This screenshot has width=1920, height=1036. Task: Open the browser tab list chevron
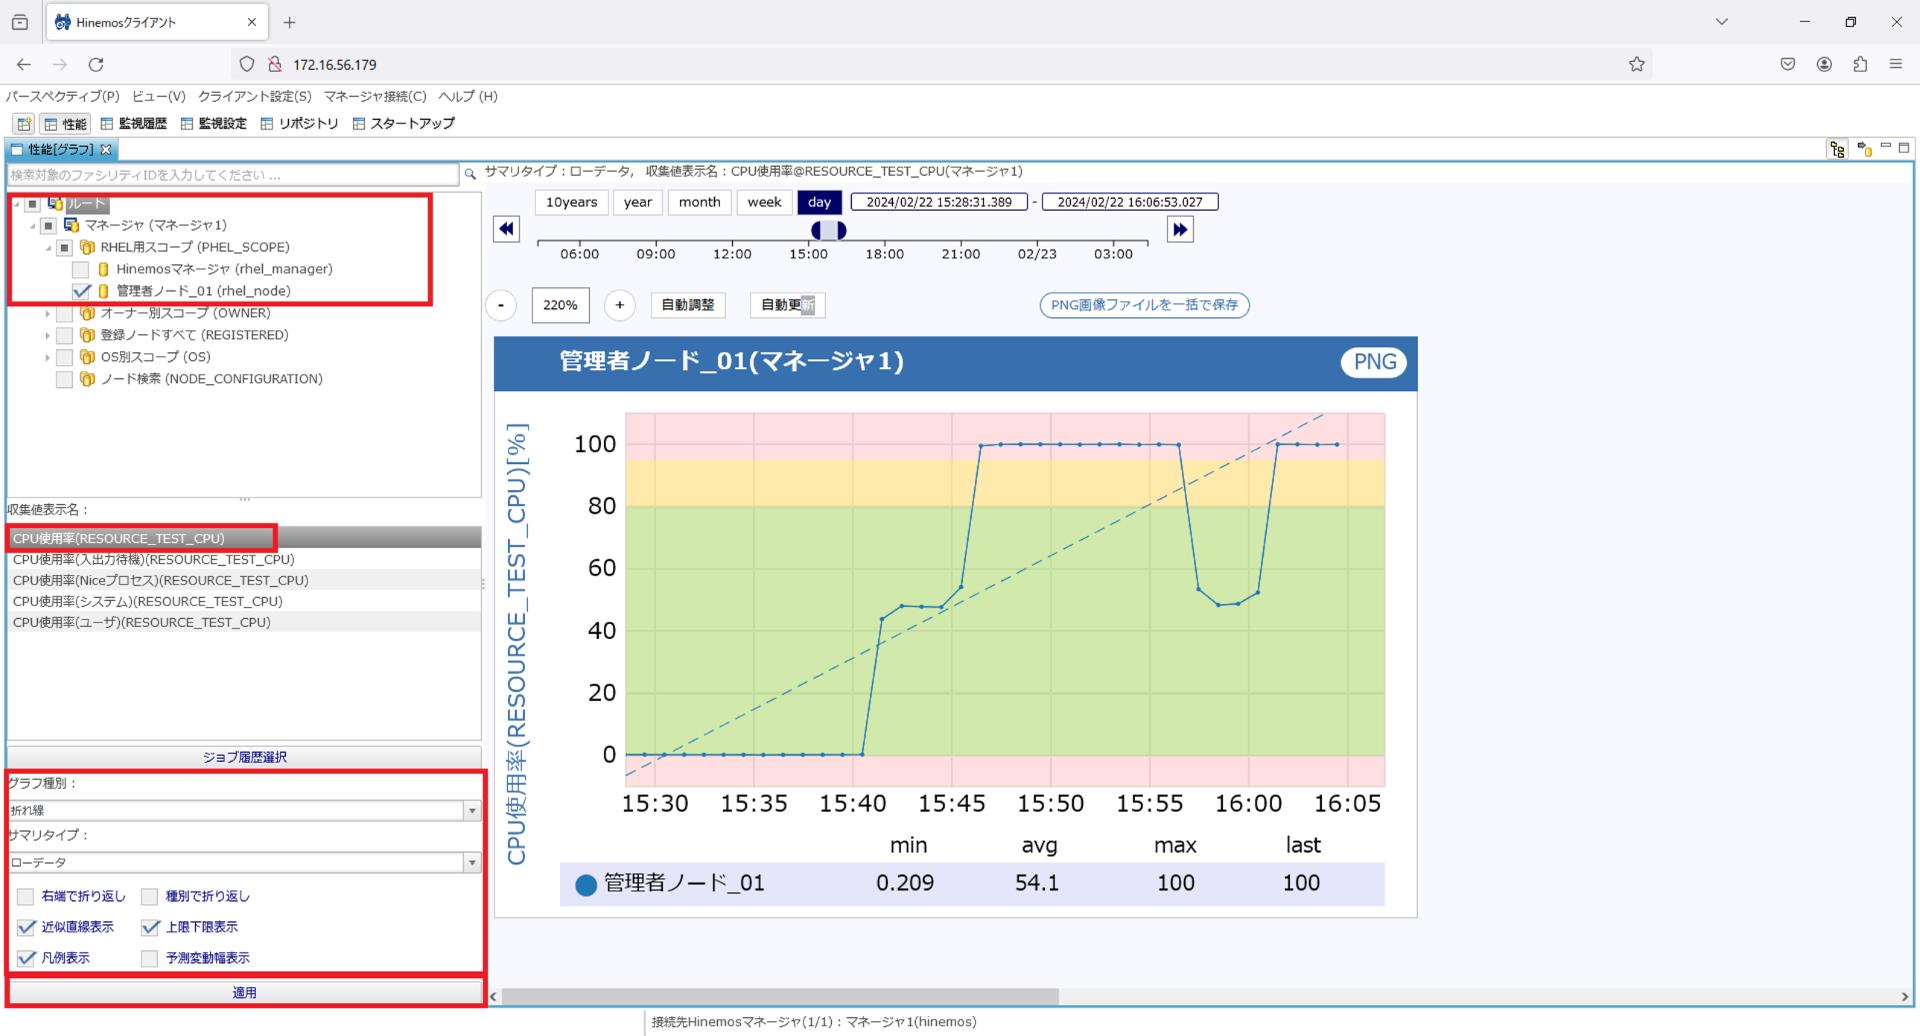[1721, 22]
